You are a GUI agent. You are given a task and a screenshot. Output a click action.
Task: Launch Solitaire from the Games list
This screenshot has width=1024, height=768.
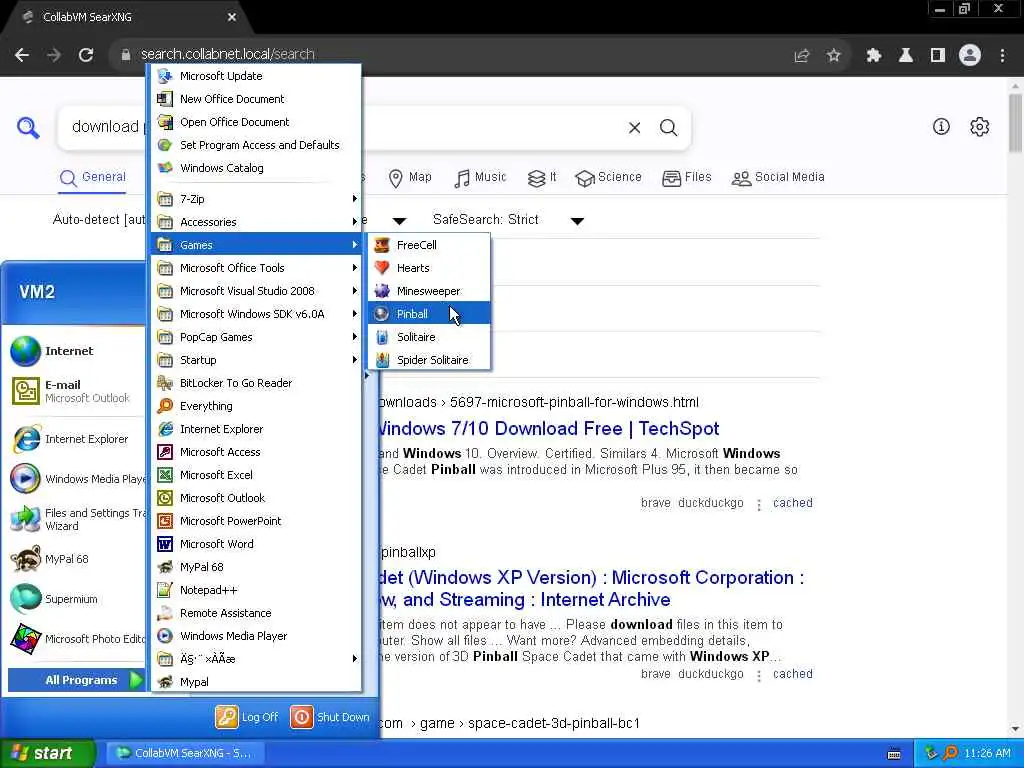point(429,337)
